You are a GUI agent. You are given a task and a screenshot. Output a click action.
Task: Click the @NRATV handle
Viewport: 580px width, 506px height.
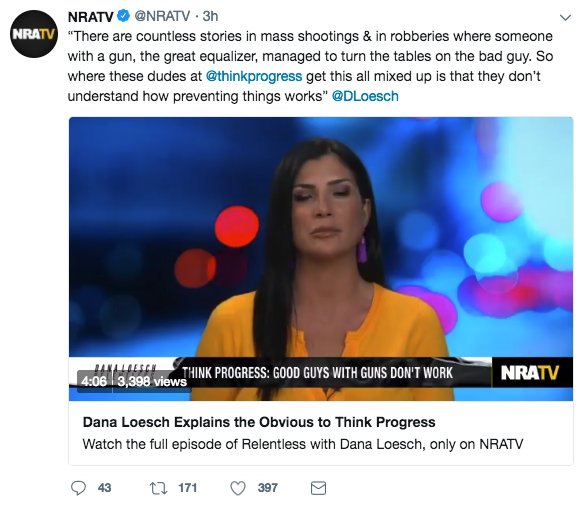click(162, 16)
